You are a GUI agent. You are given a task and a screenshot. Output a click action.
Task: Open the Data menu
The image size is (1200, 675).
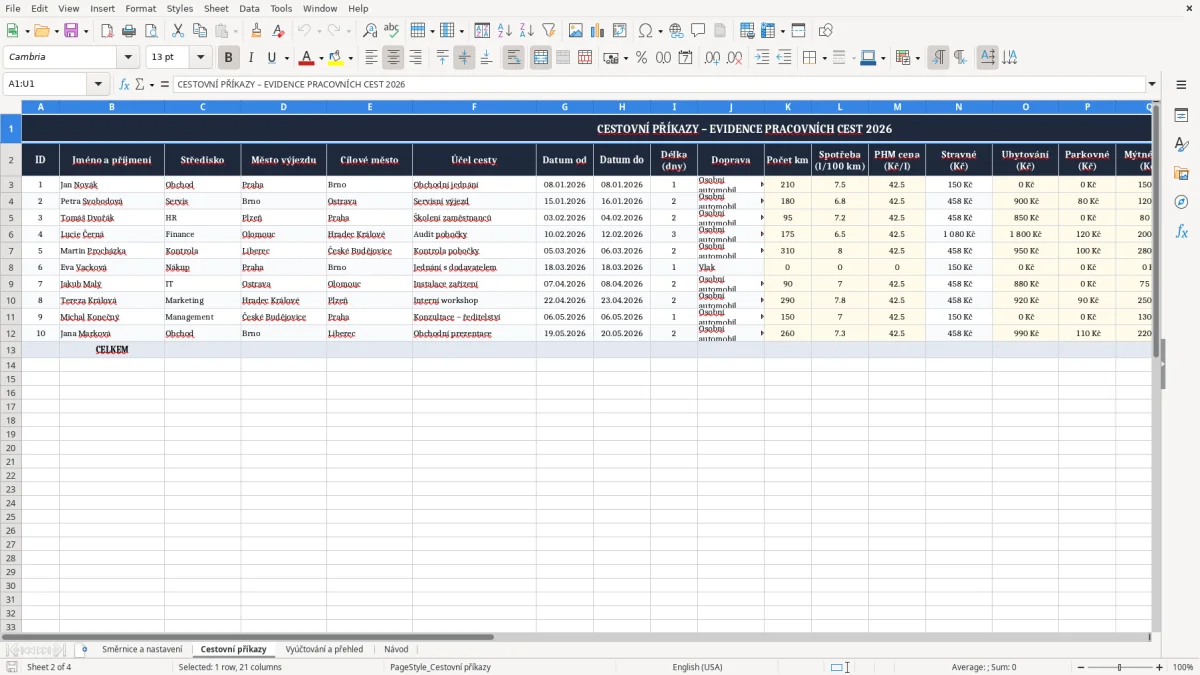pos(249,8)
